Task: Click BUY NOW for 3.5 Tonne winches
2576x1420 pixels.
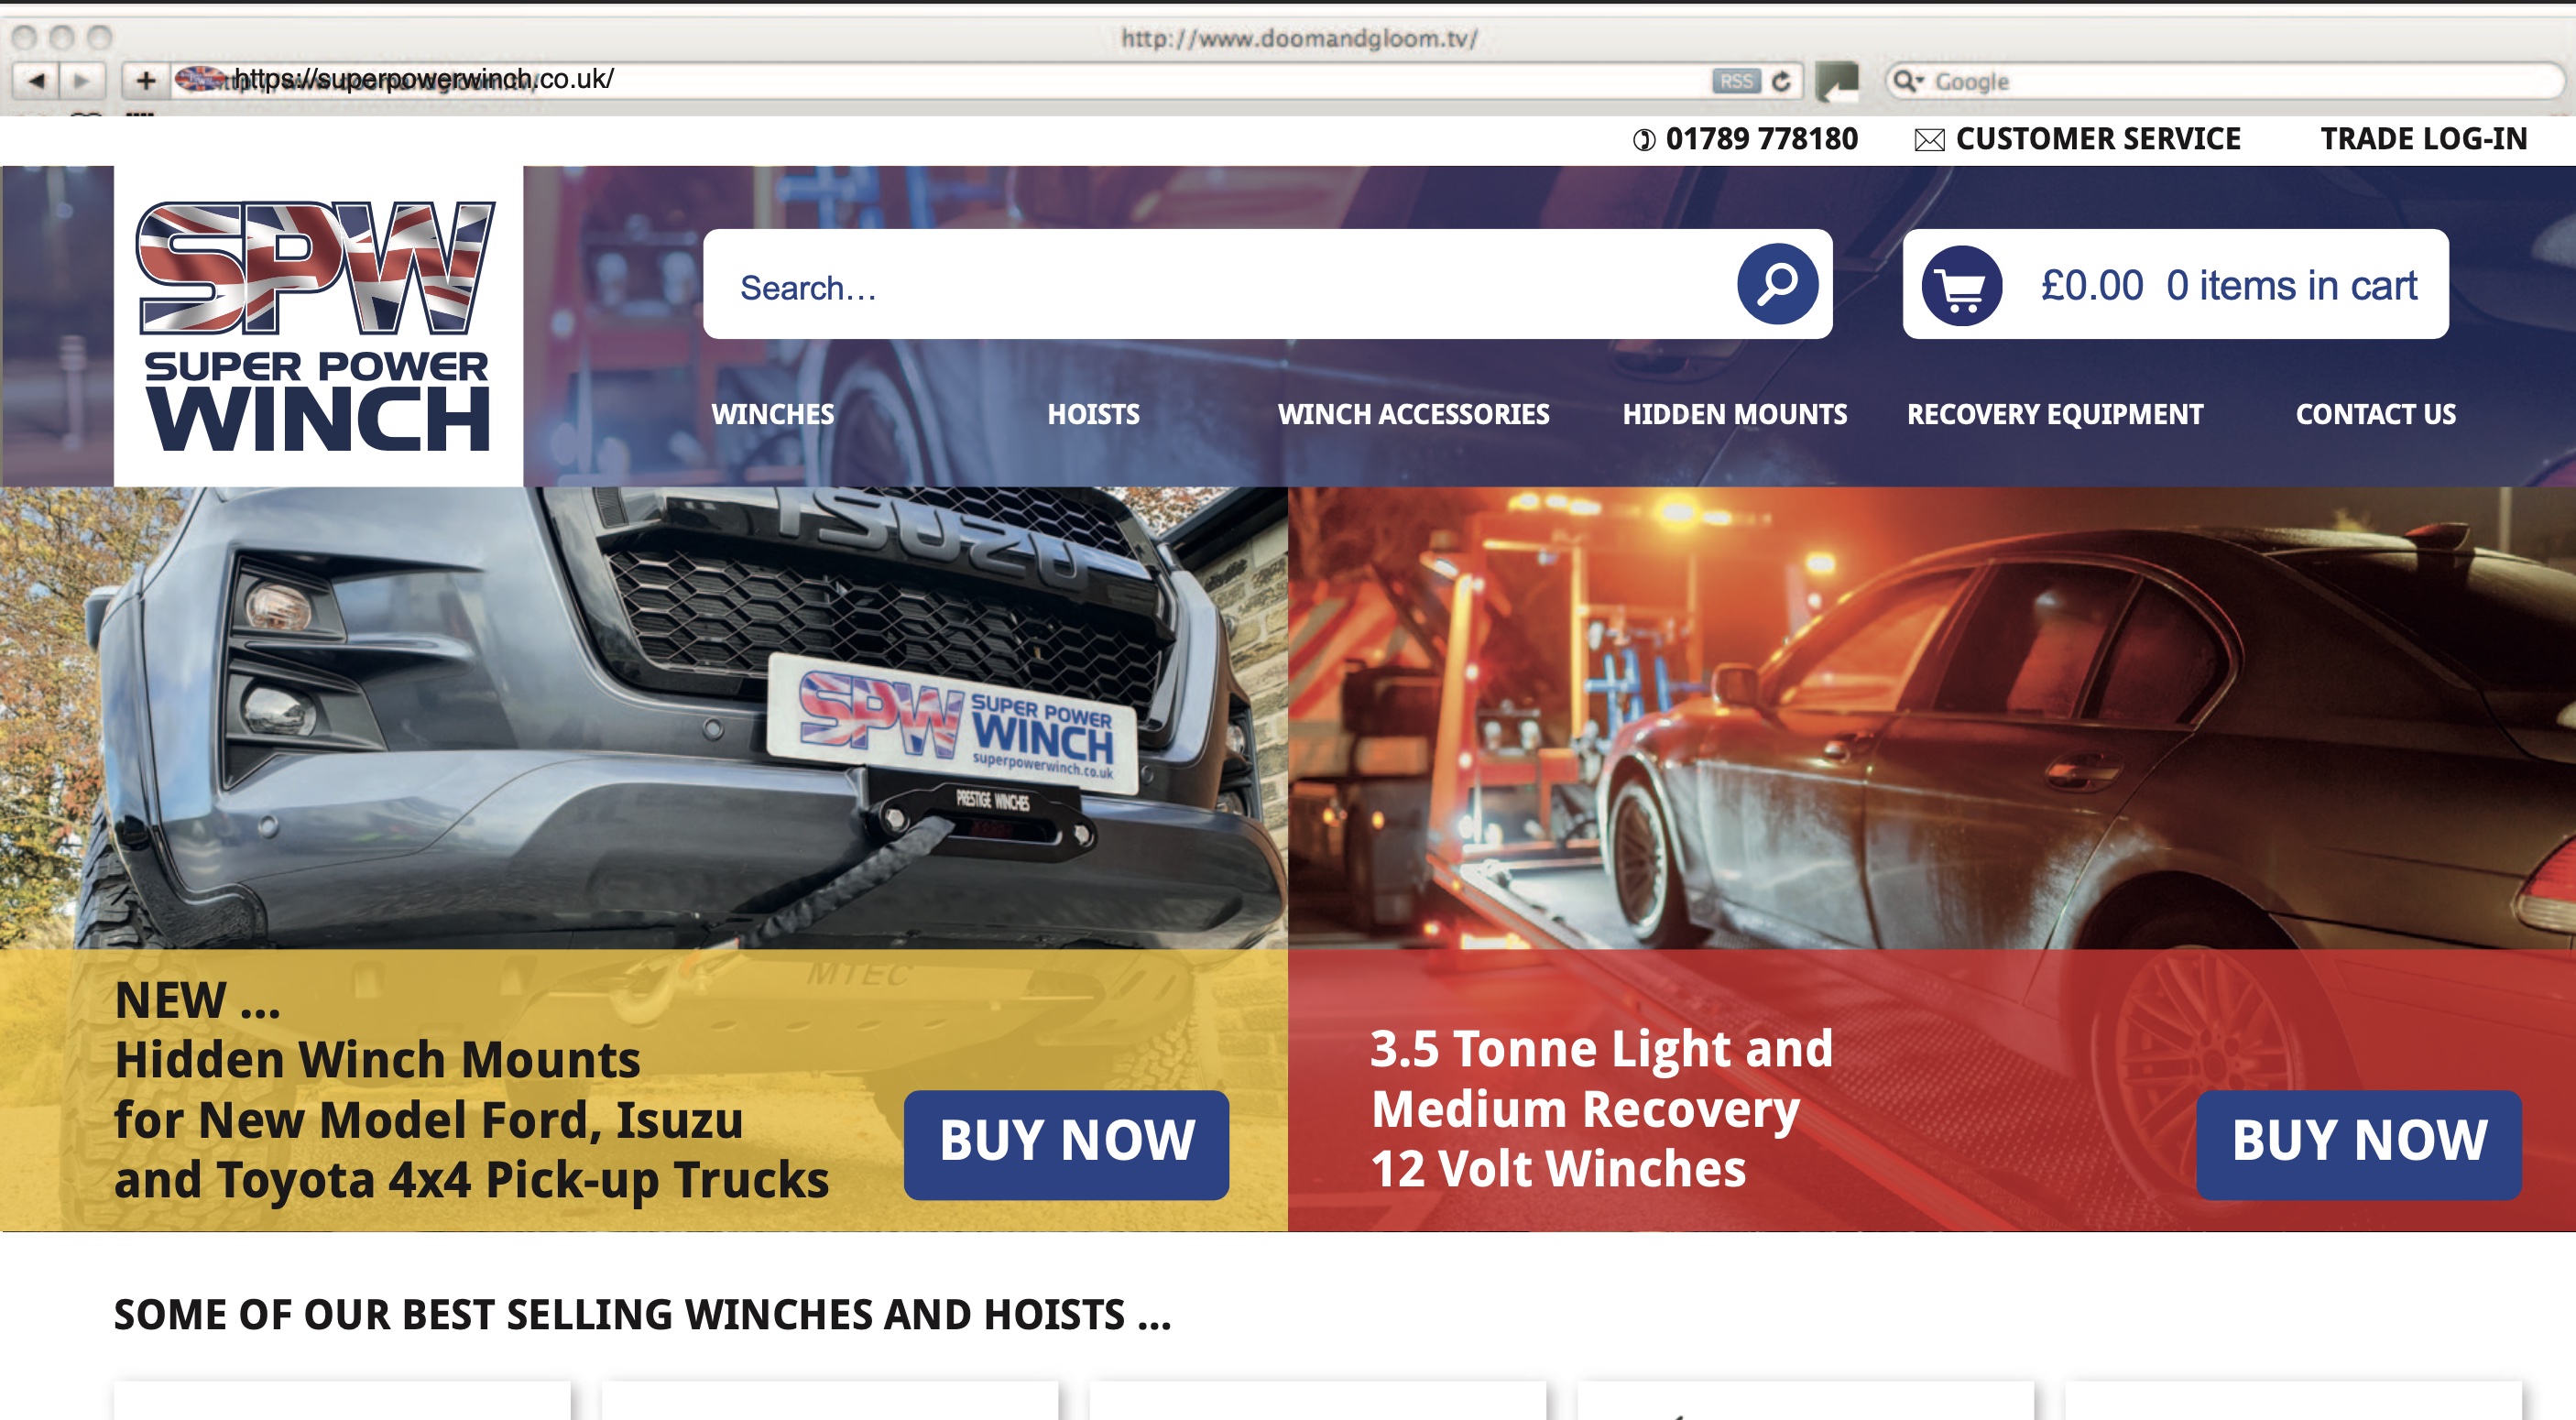Action: tap(2359, 1144)
